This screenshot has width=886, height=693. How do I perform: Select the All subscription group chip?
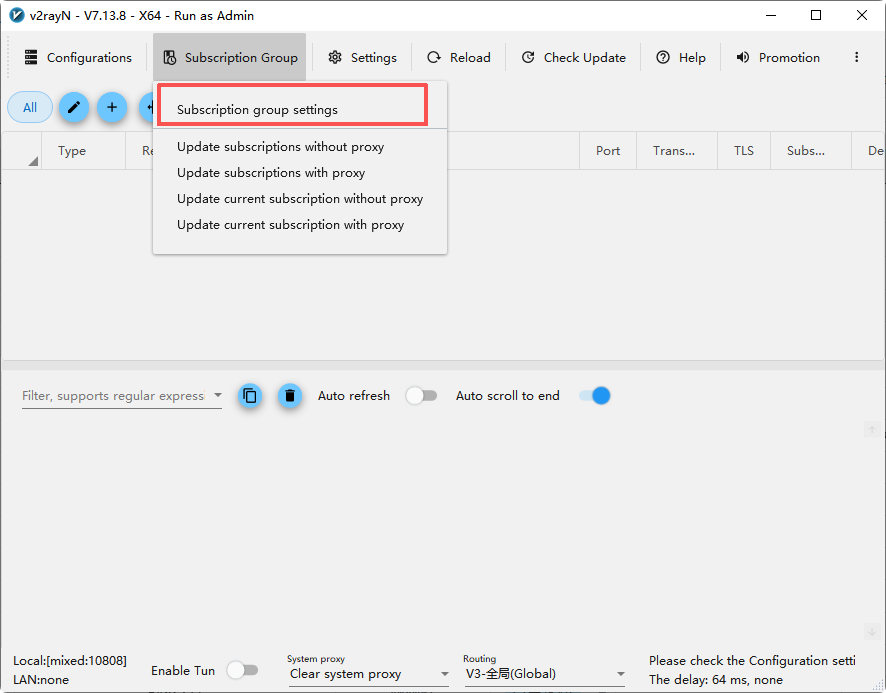[30, 107]
